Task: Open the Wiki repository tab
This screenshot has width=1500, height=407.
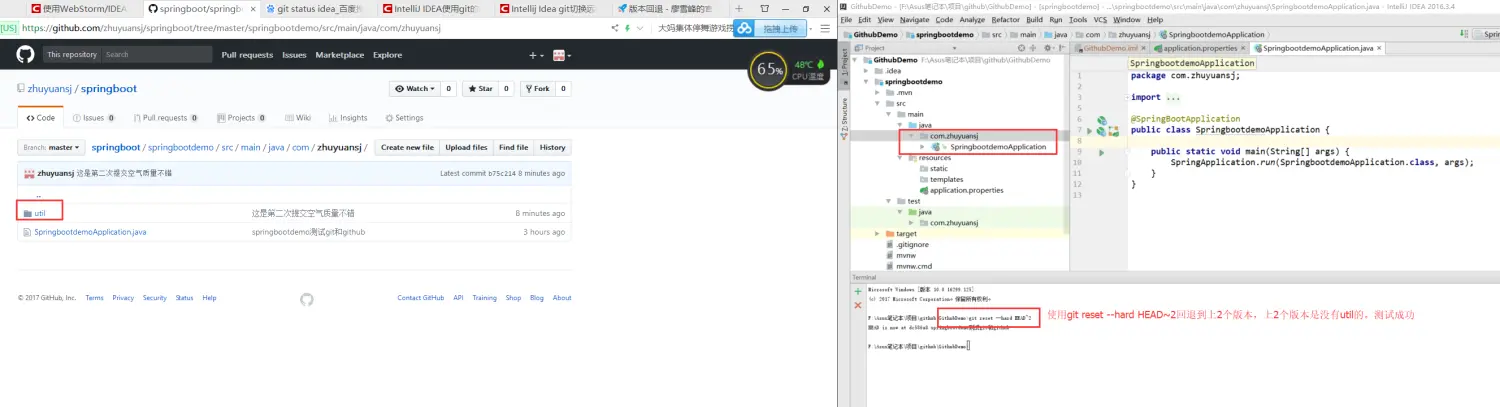Action: click(298, 118)
